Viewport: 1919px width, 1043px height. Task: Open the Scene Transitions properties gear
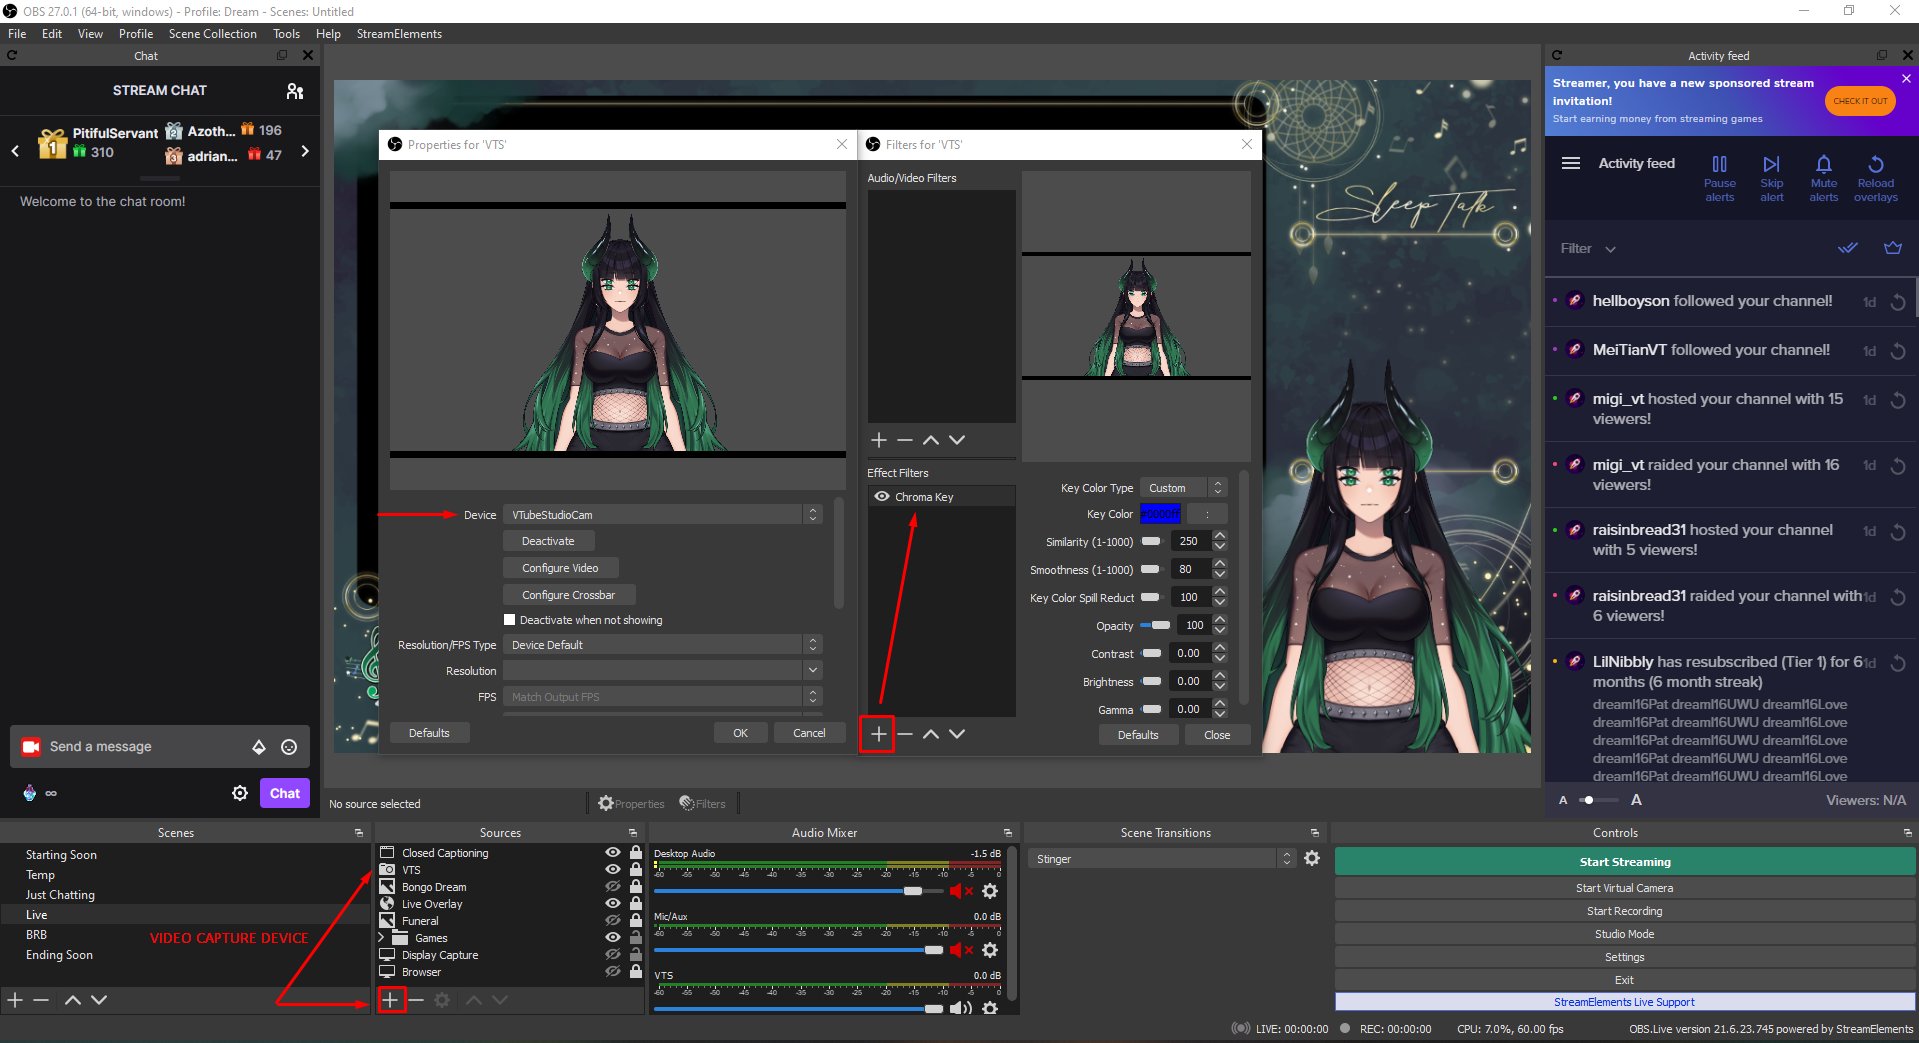click(x=1312, y=858)
